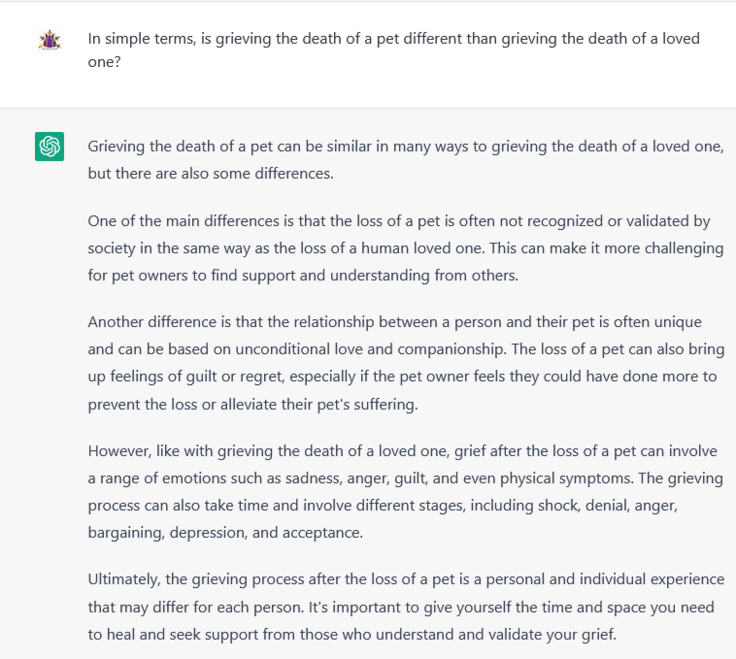Click the paragraph starting 'Another difference is'
736x659 pixels.
pos(406,363)
